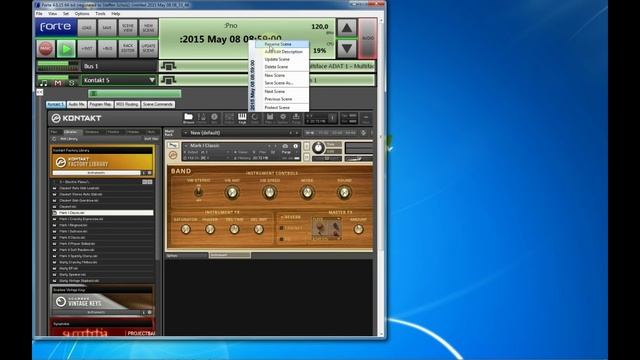This screenshot has height=360, width=640.
Task: Click the Bus 1 level meter
Action: [58, 66]
